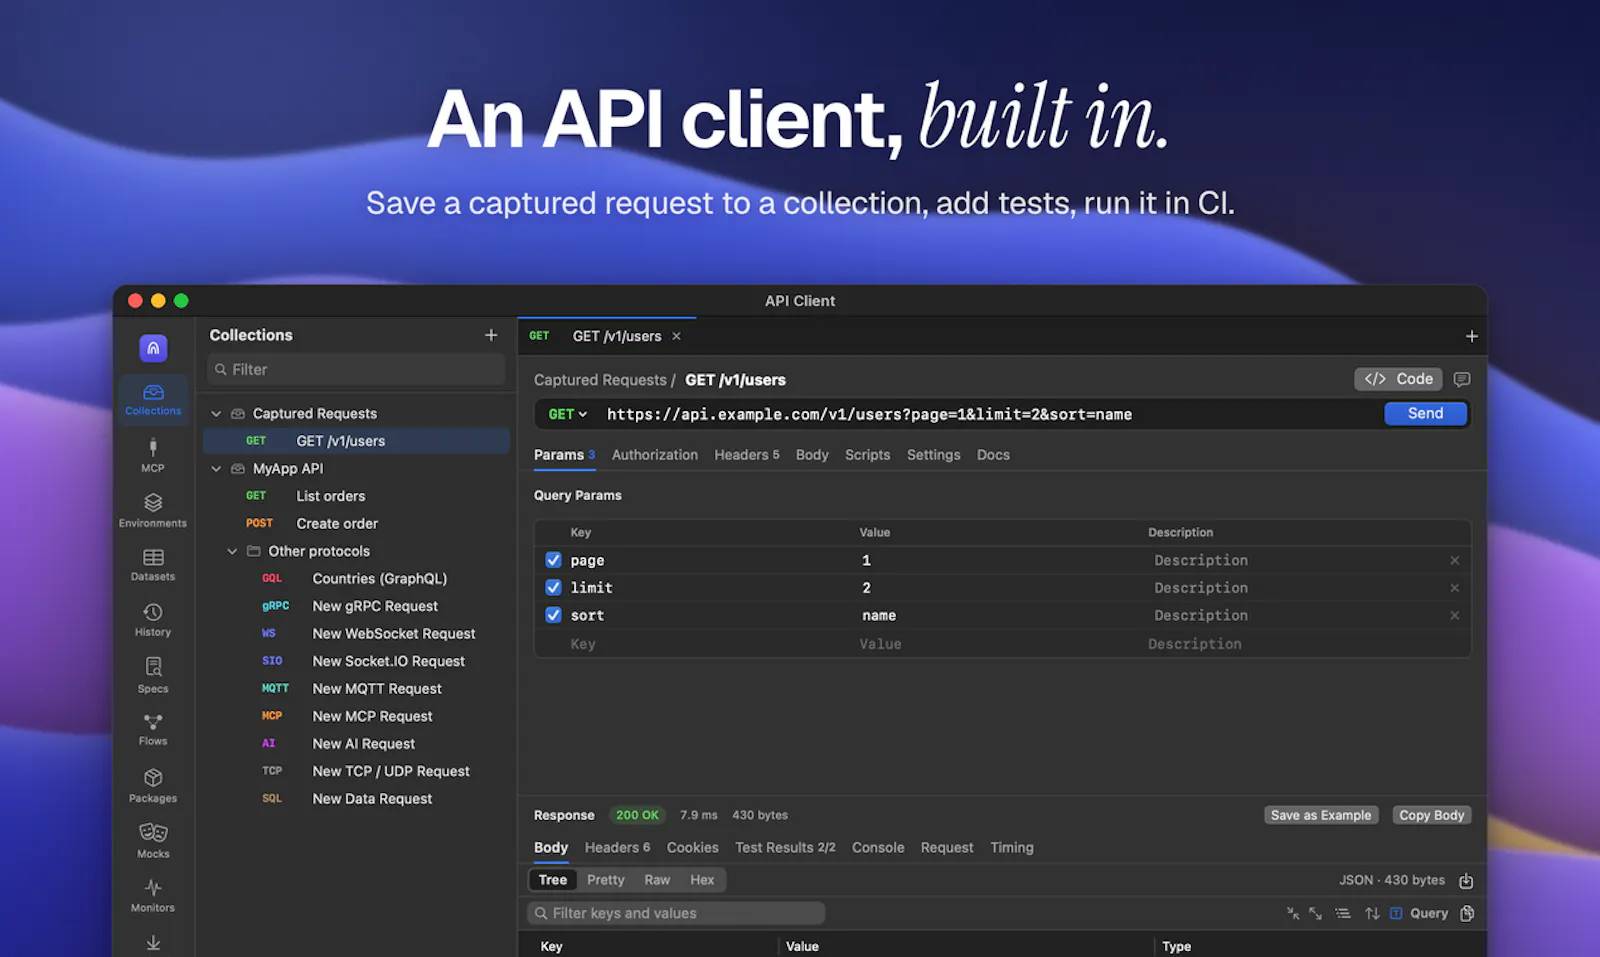
Task: Switch to the Authorization tab
Action: [x=655, y=455]
